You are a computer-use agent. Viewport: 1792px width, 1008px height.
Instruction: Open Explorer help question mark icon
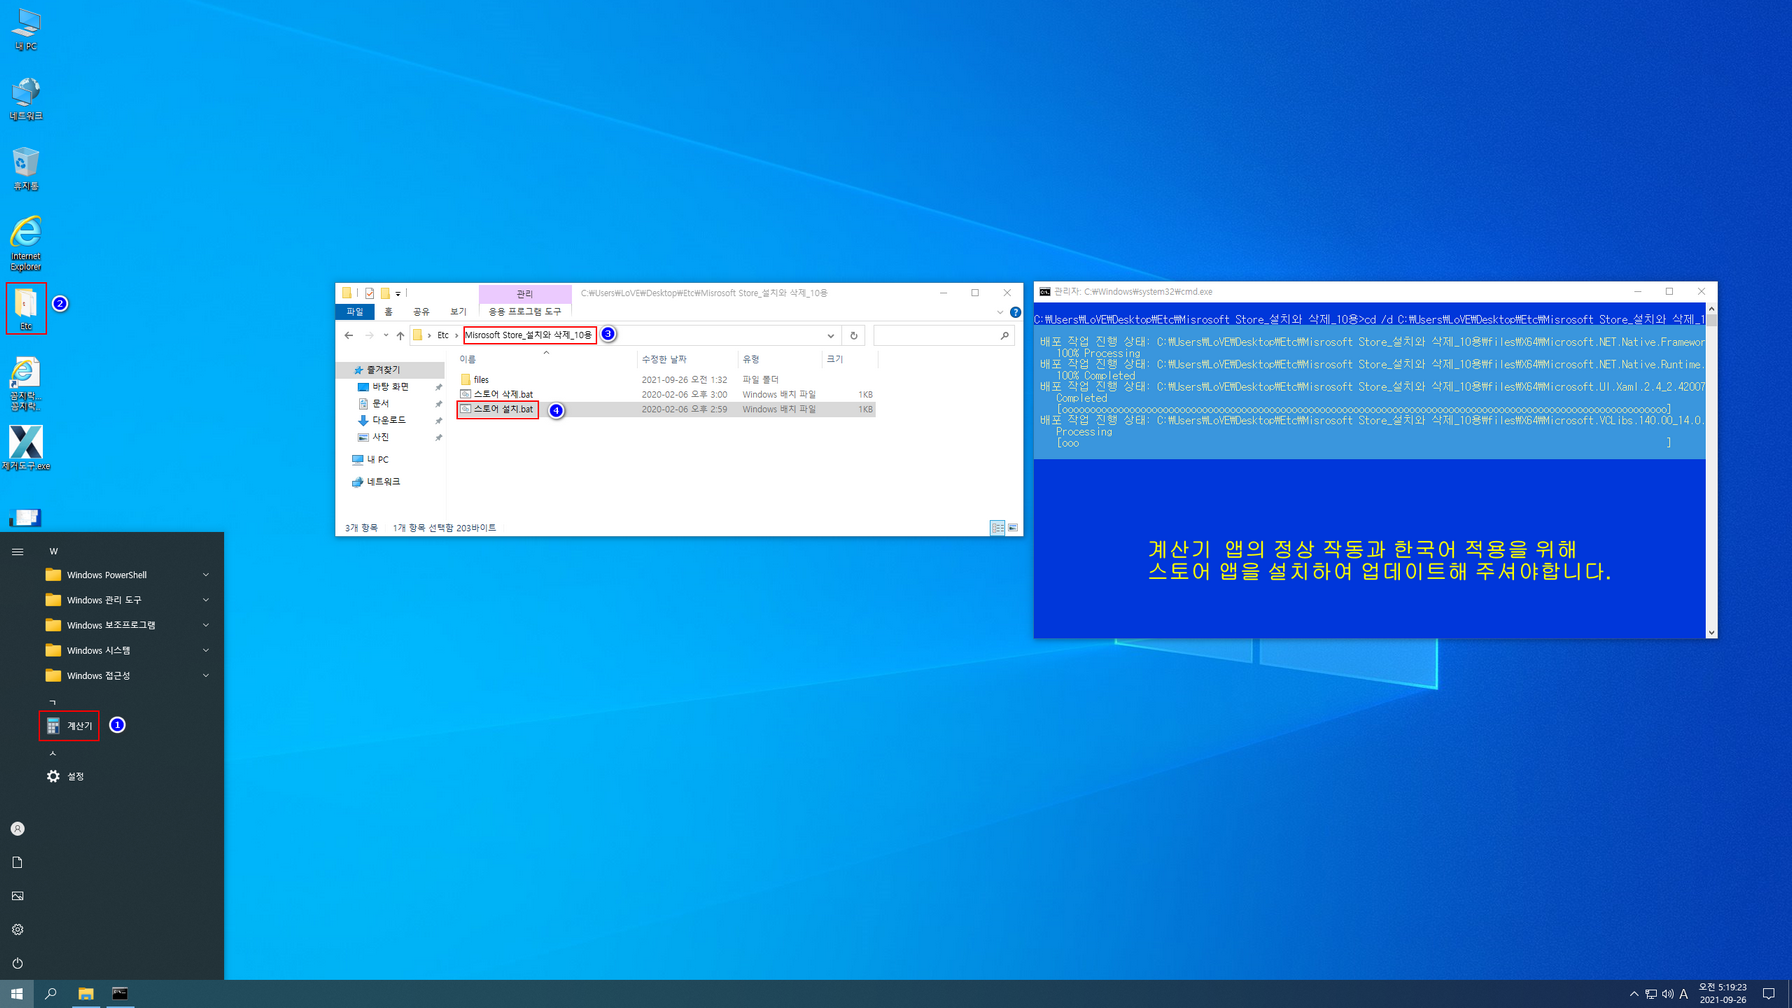pyautogui.click(x=1015, y=312)
